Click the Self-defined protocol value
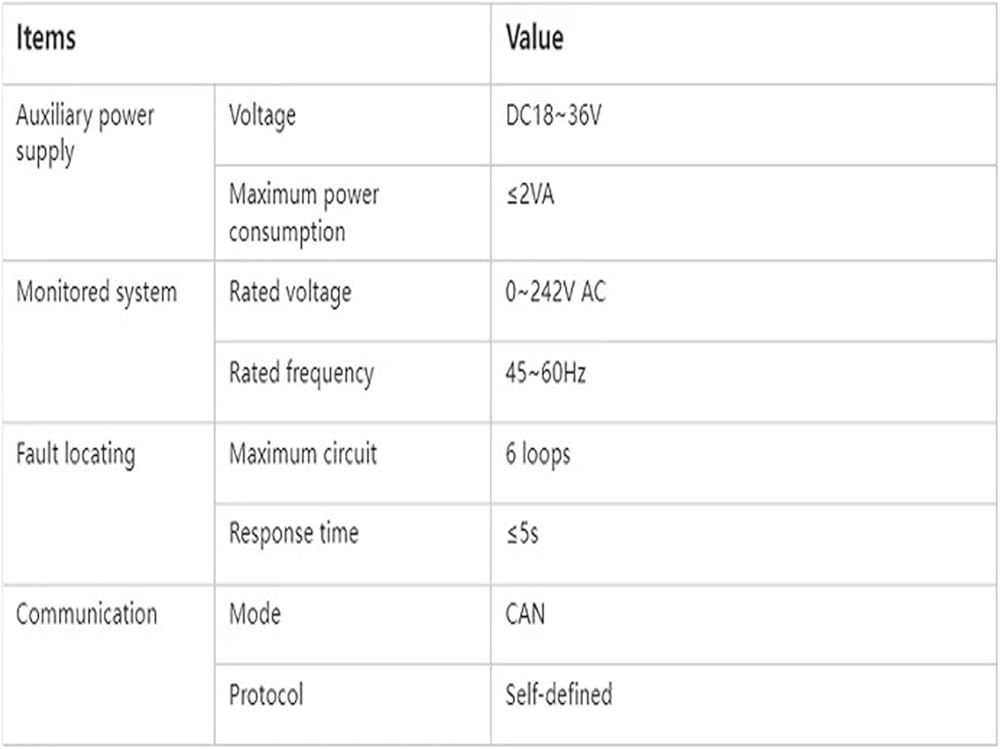Screen dimensions: 1000x749 click(x=559, y=695)
